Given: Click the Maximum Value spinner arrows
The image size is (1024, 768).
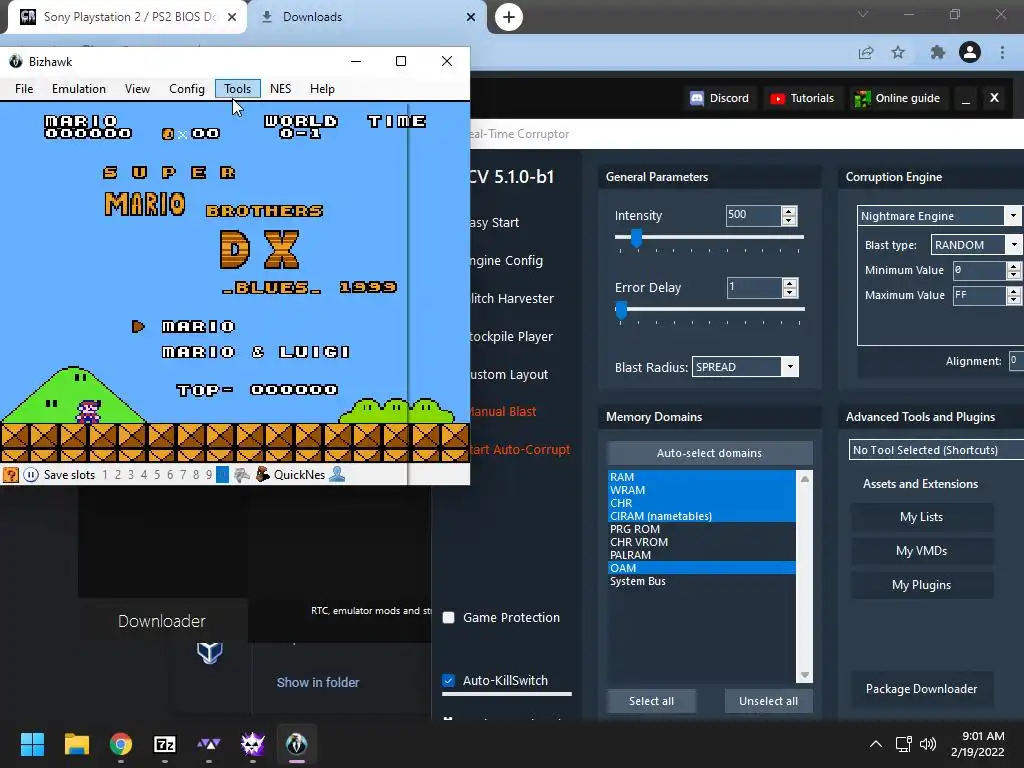Looking at the screenshot, I should (x=1013, y=295).
